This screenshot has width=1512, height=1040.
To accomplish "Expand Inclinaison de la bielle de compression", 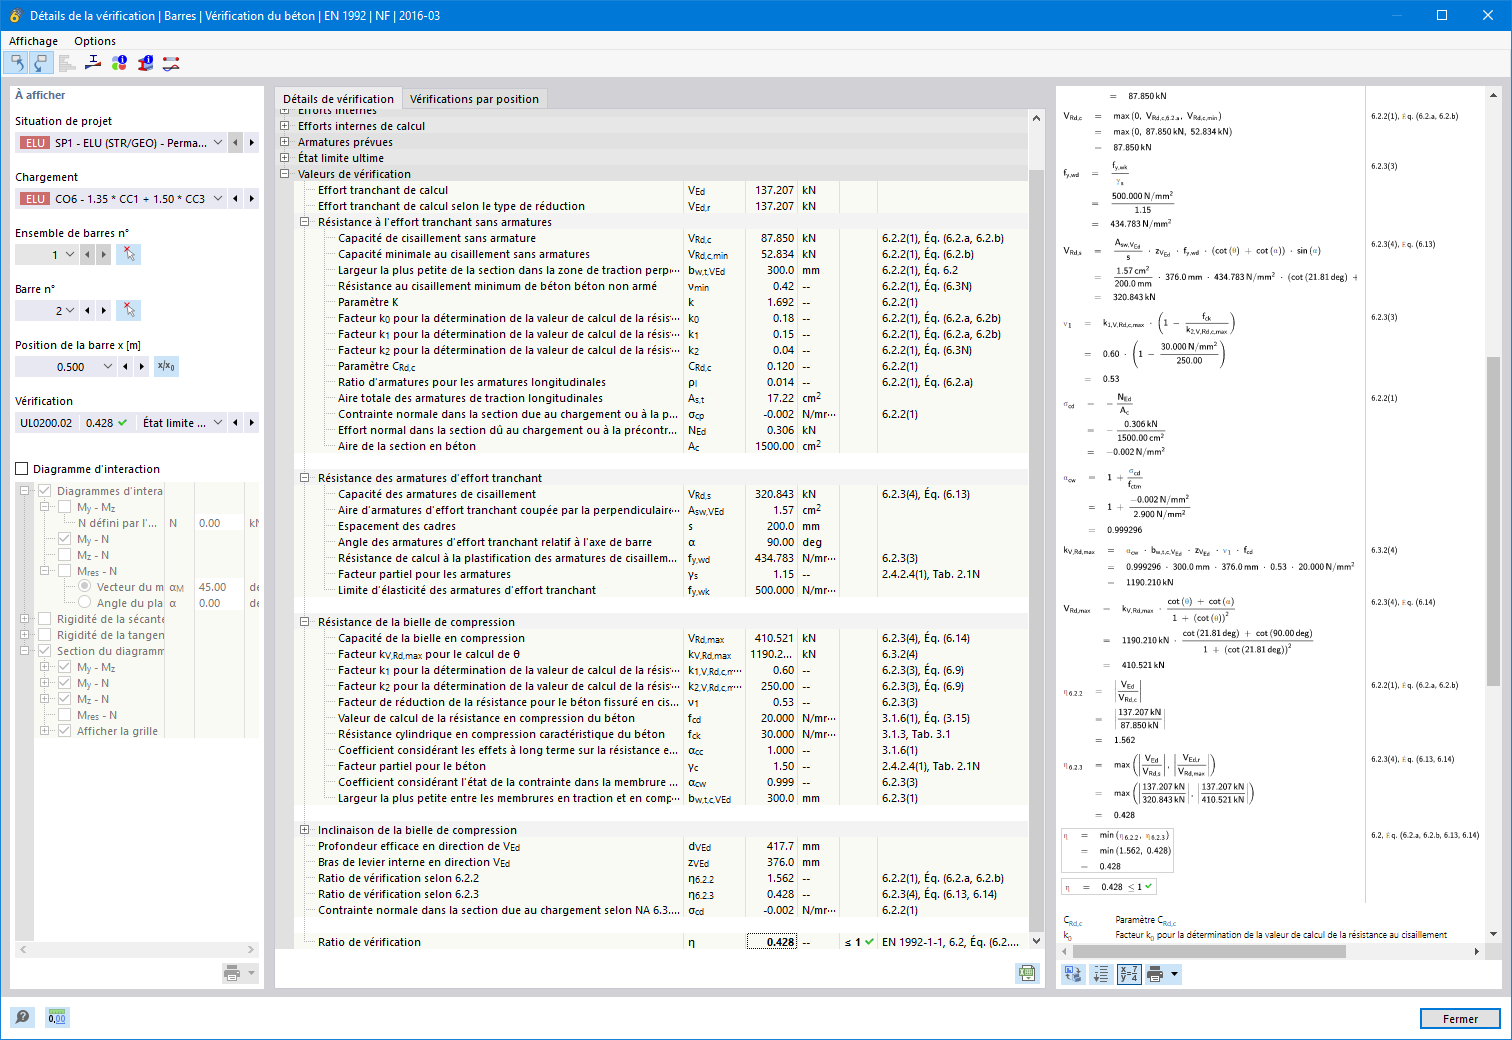I will (x=305, y=830).
